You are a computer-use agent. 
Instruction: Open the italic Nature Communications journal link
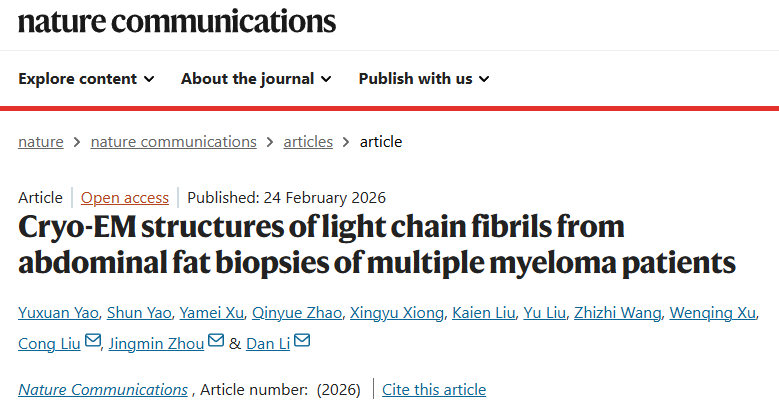pyautogui.click(x=103, y=390)
